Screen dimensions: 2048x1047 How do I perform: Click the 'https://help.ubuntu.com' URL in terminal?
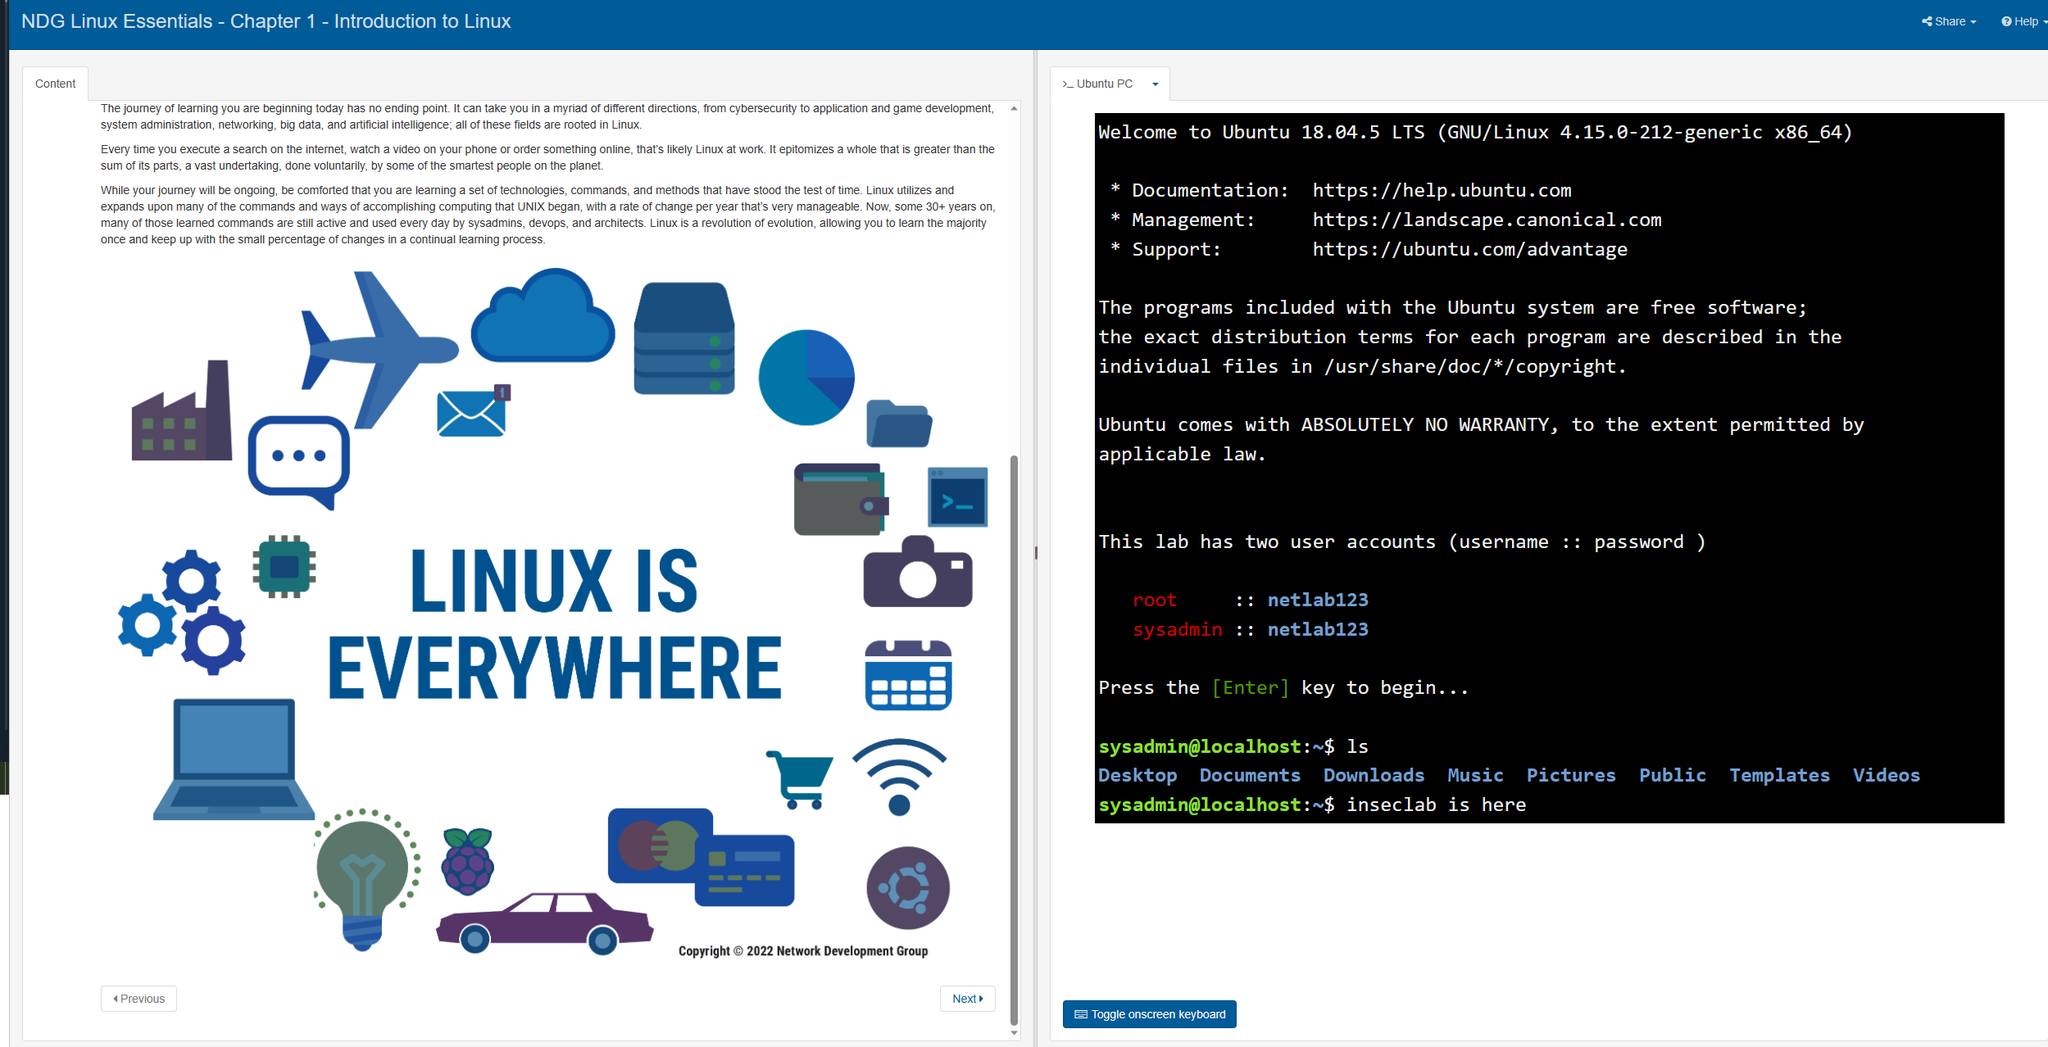coord(1442,190)
